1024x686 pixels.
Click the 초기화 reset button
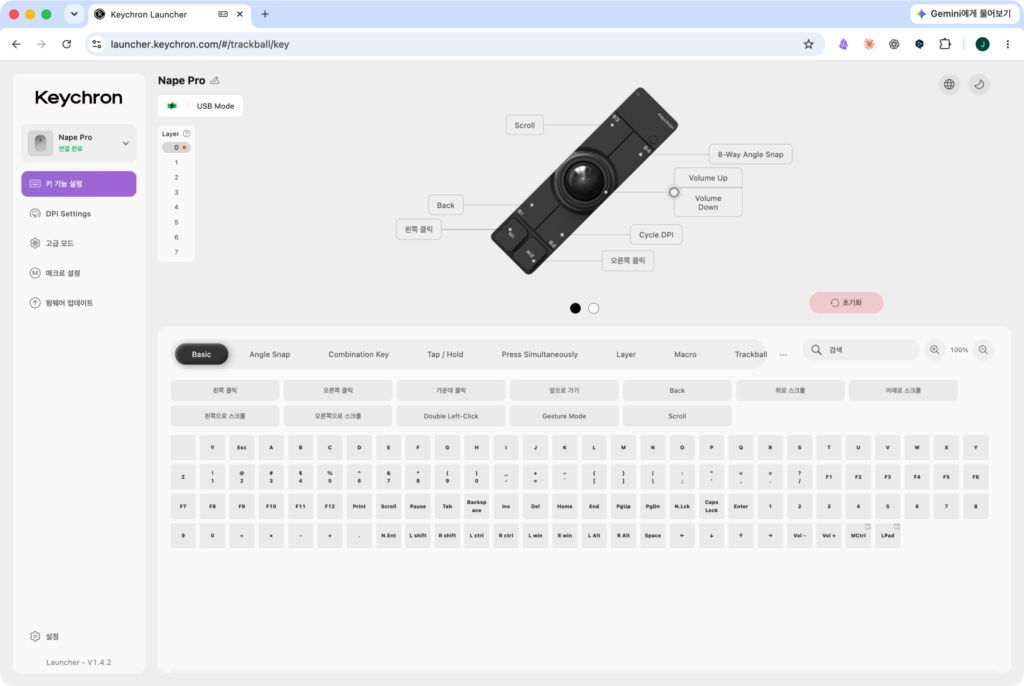point(846,303)
